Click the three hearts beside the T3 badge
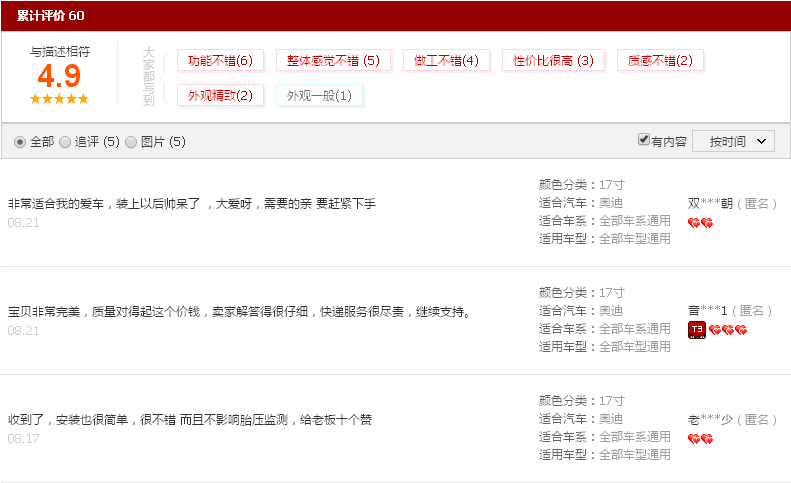Screen dimensions: 791x483 pyautogui.click(x=728, y=330)
